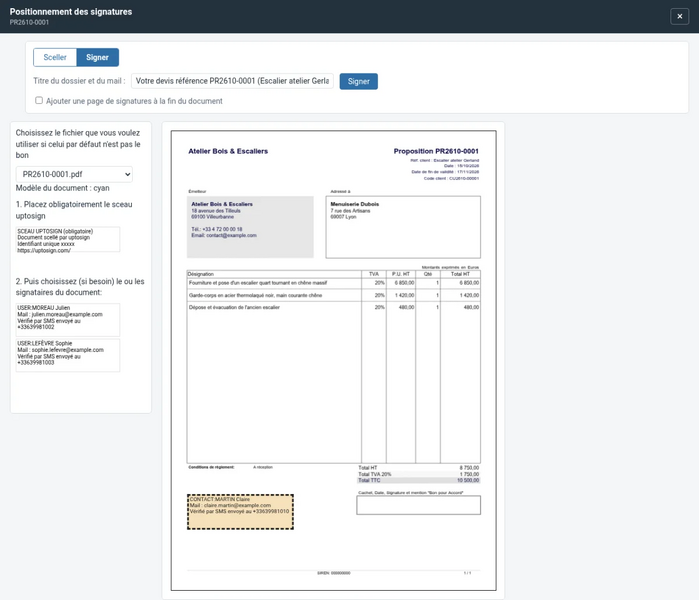699x600 pixels.
Task: Click 'Modèle du document : cyan' text
Action: pyautogui.click(x=62, y=188)
